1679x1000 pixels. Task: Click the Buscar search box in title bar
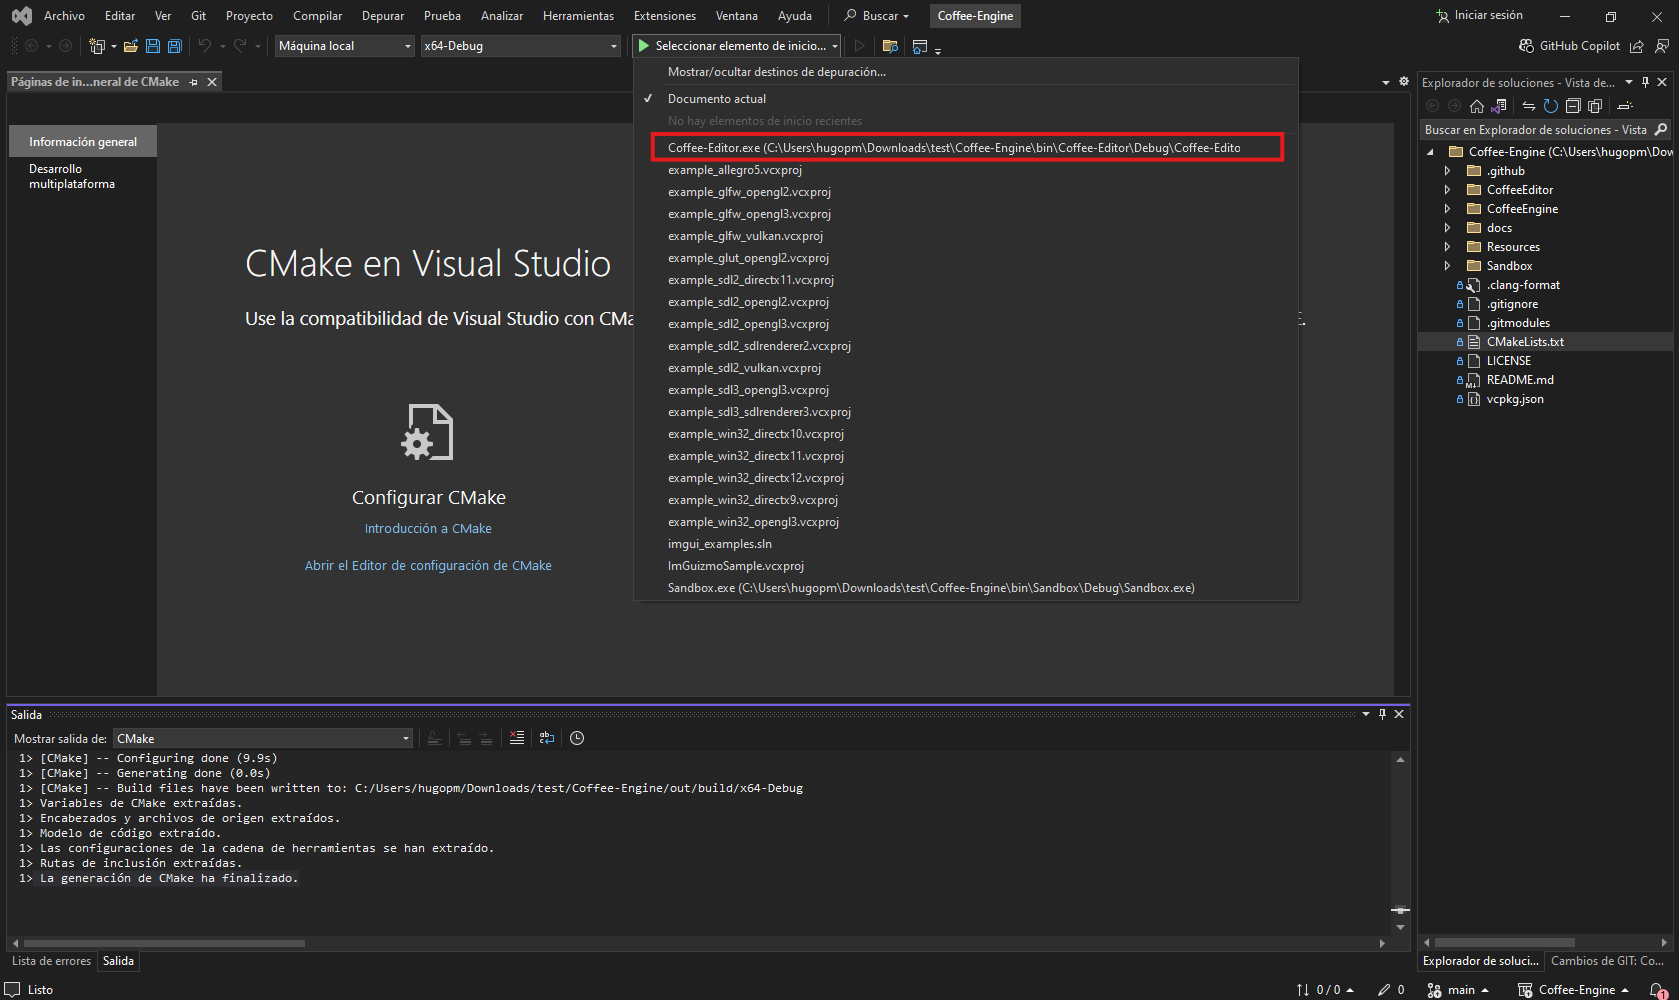coord(877,16)
